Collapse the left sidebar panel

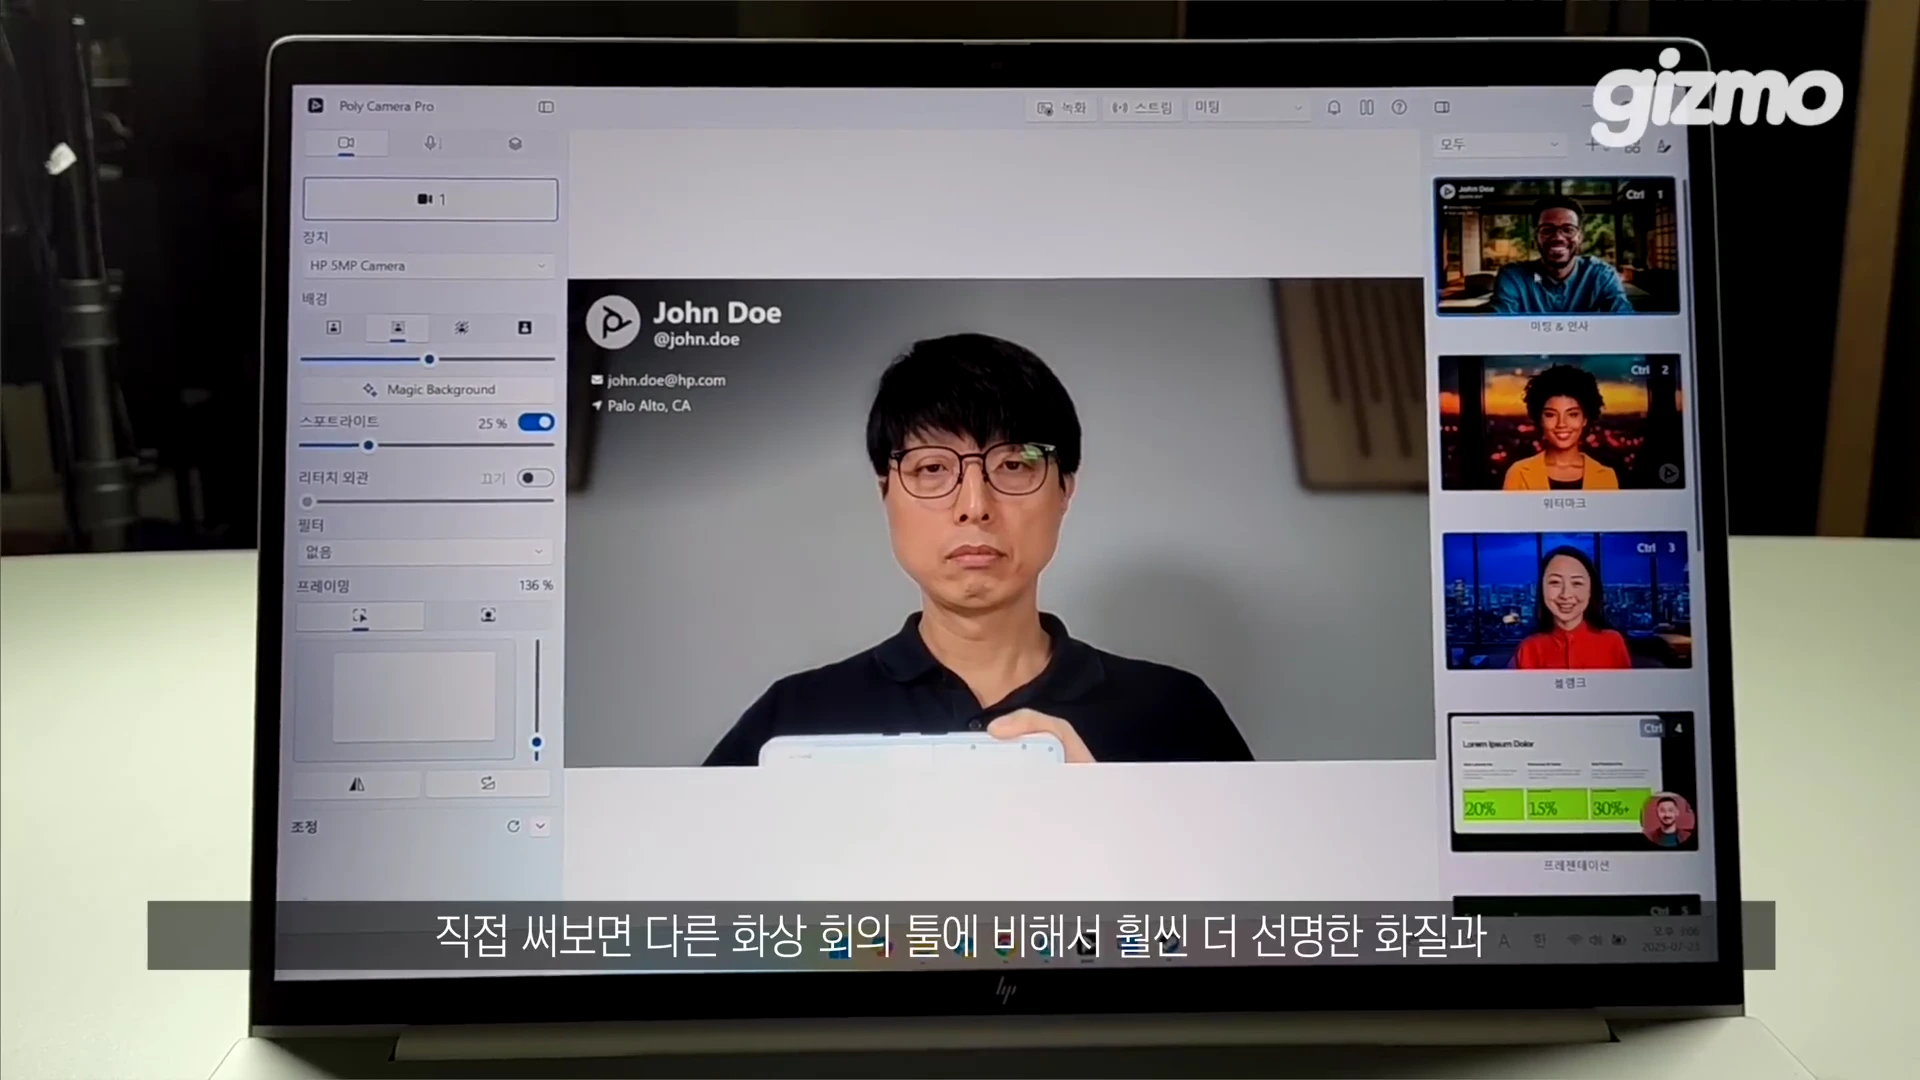(546, 107)
